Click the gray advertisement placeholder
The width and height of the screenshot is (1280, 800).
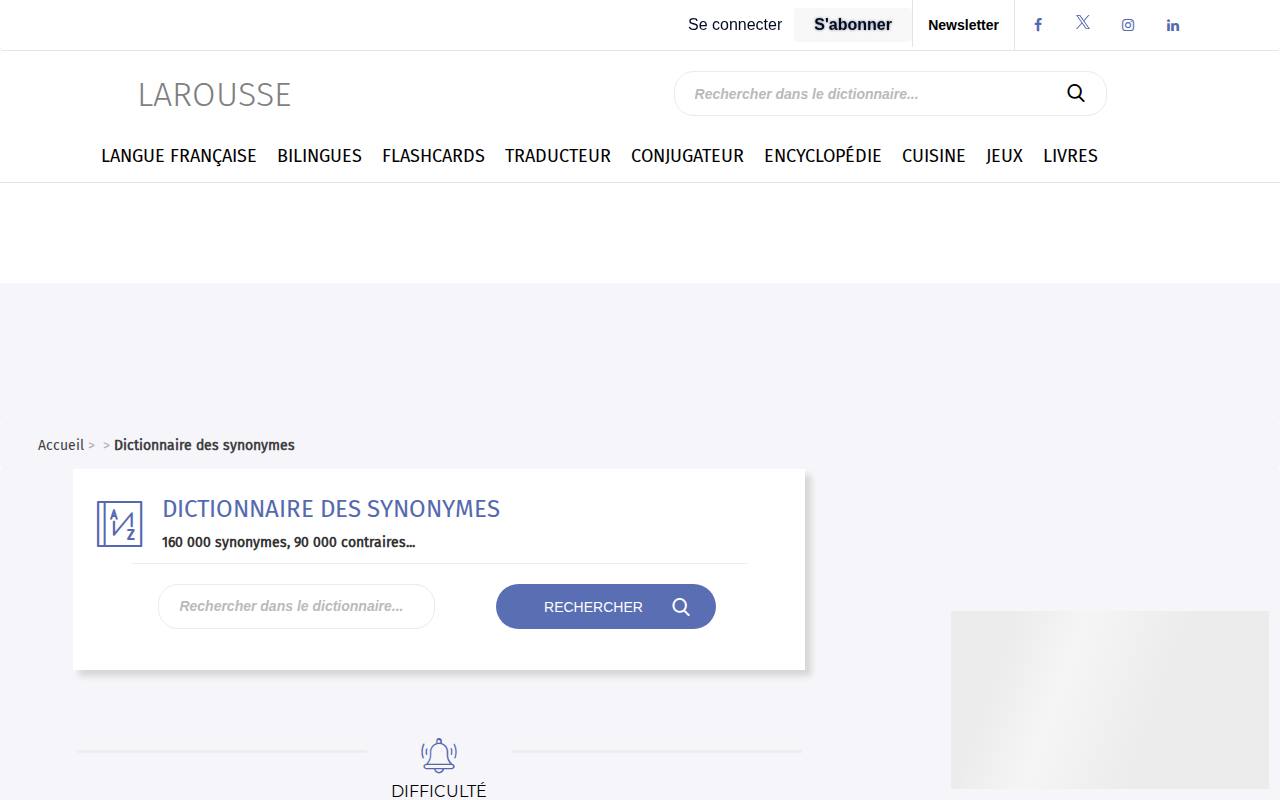pos(1110,699)
